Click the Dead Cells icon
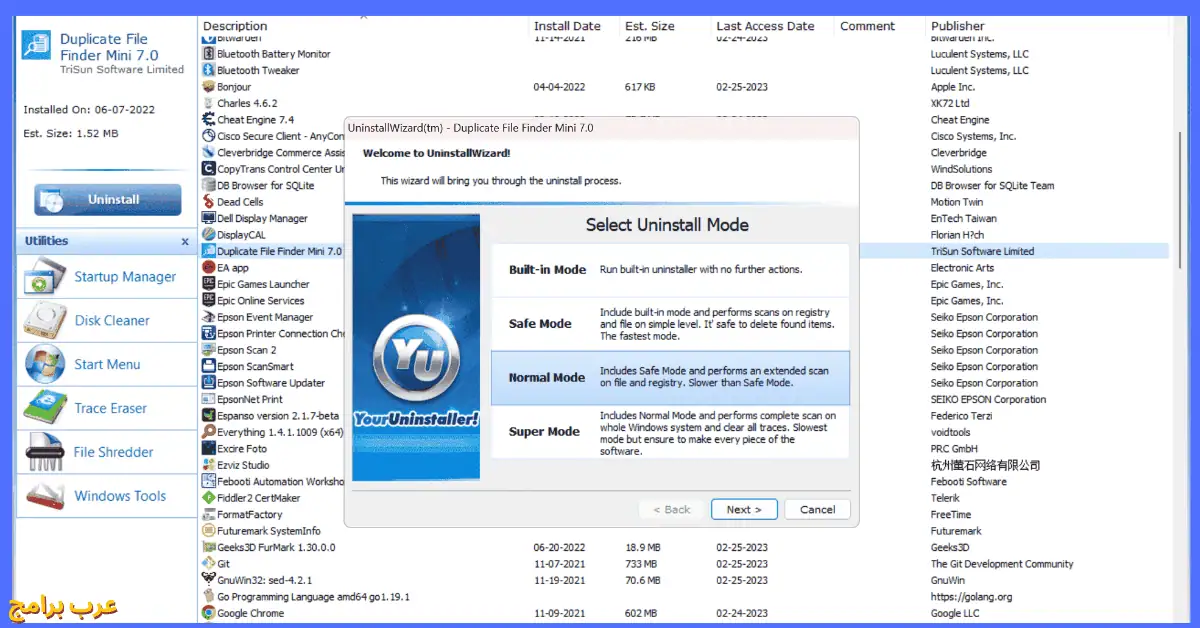This screenshot has width=1200, height=628. pos(209,202)
